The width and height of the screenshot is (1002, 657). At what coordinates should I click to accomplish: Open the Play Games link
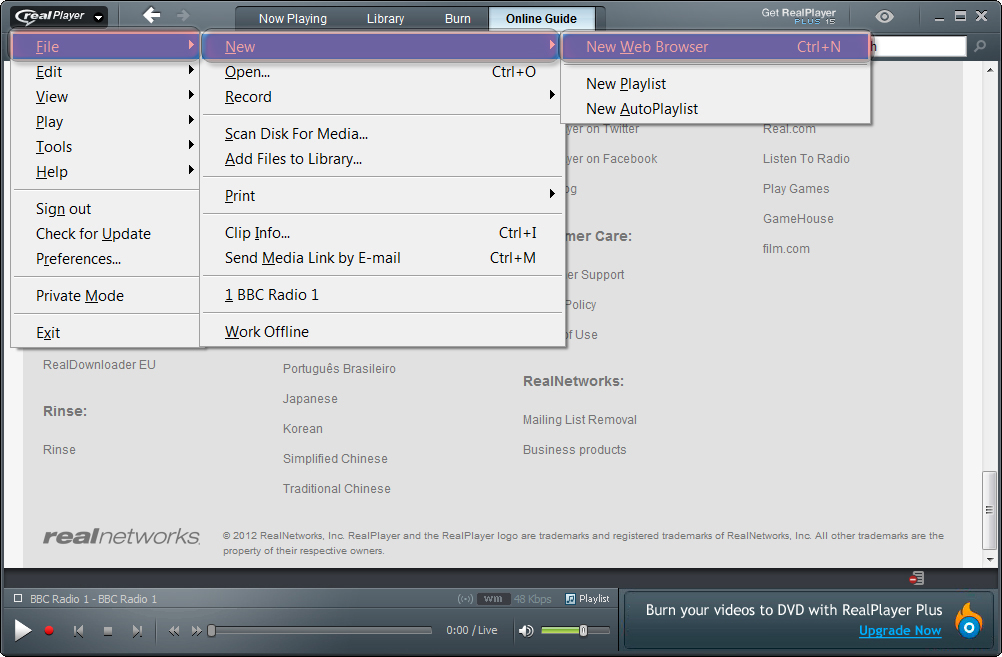pos(796,189)
